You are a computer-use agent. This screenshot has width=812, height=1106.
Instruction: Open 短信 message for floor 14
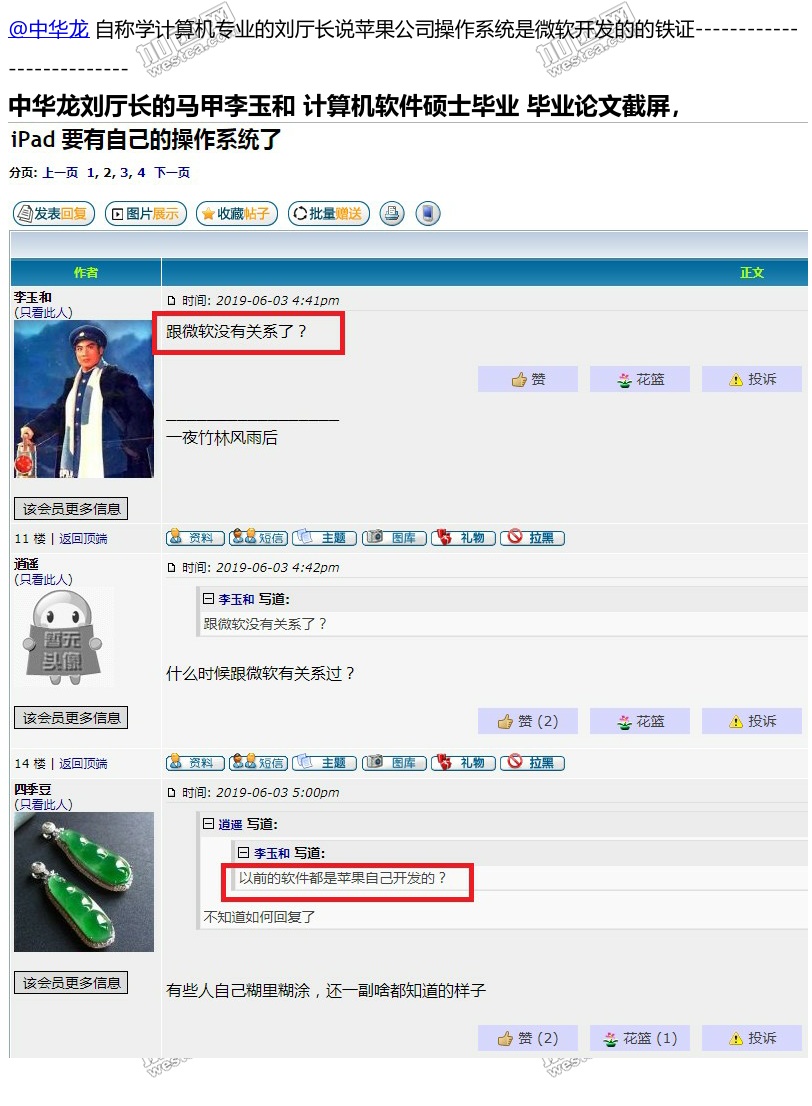[258, 762]
